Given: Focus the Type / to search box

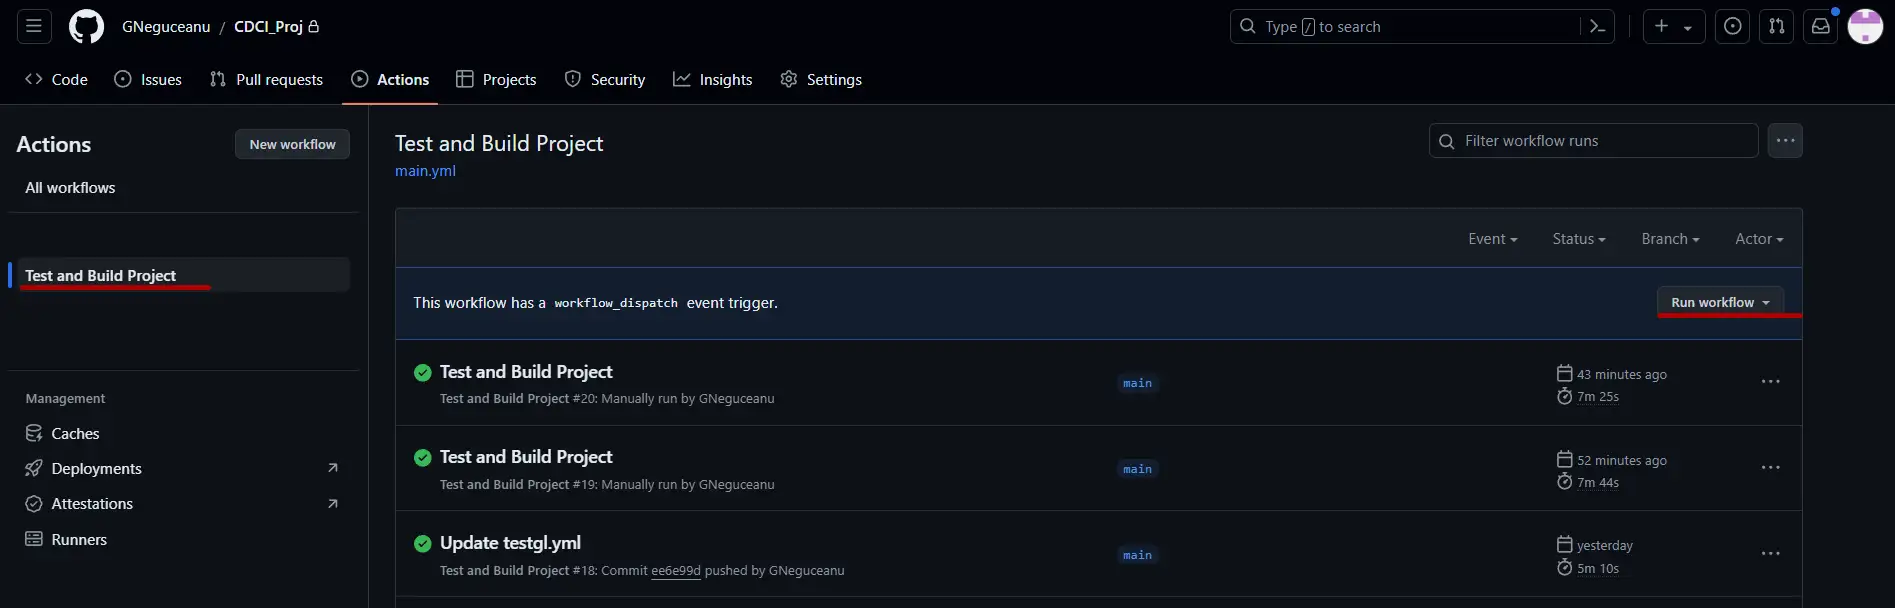Looking at the screenshot, I should (x=1405, y=27).
